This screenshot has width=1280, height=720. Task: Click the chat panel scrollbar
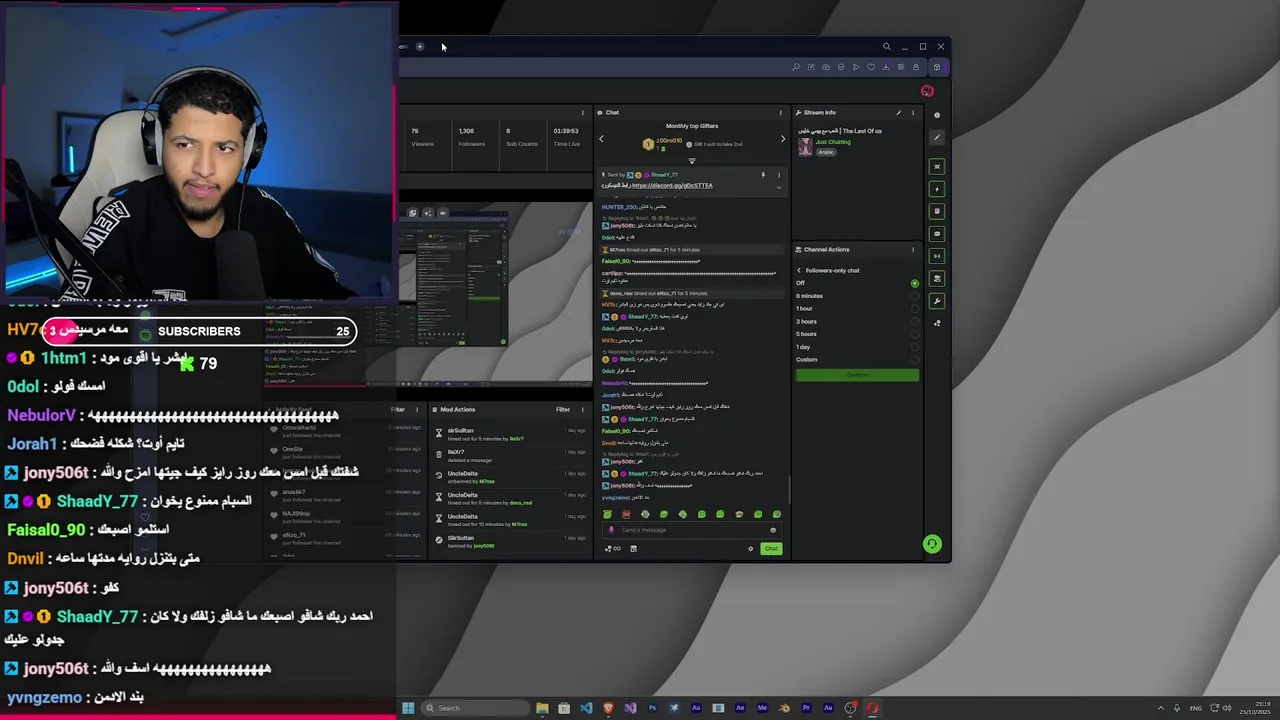coord(789,488)
